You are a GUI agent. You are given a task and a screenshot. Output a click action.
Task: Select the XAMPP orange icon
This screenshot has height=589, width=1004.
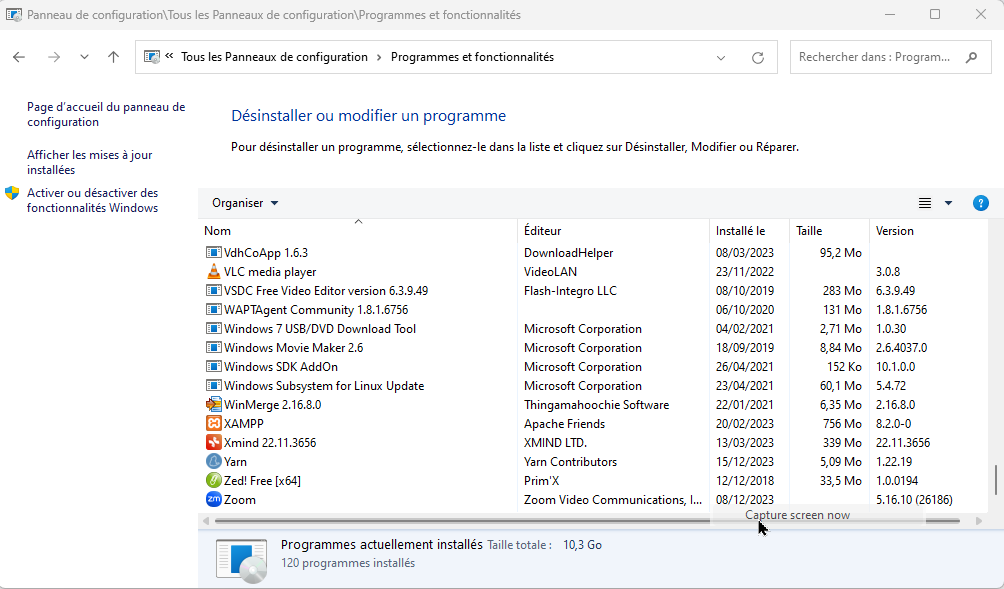coord(213,424)
